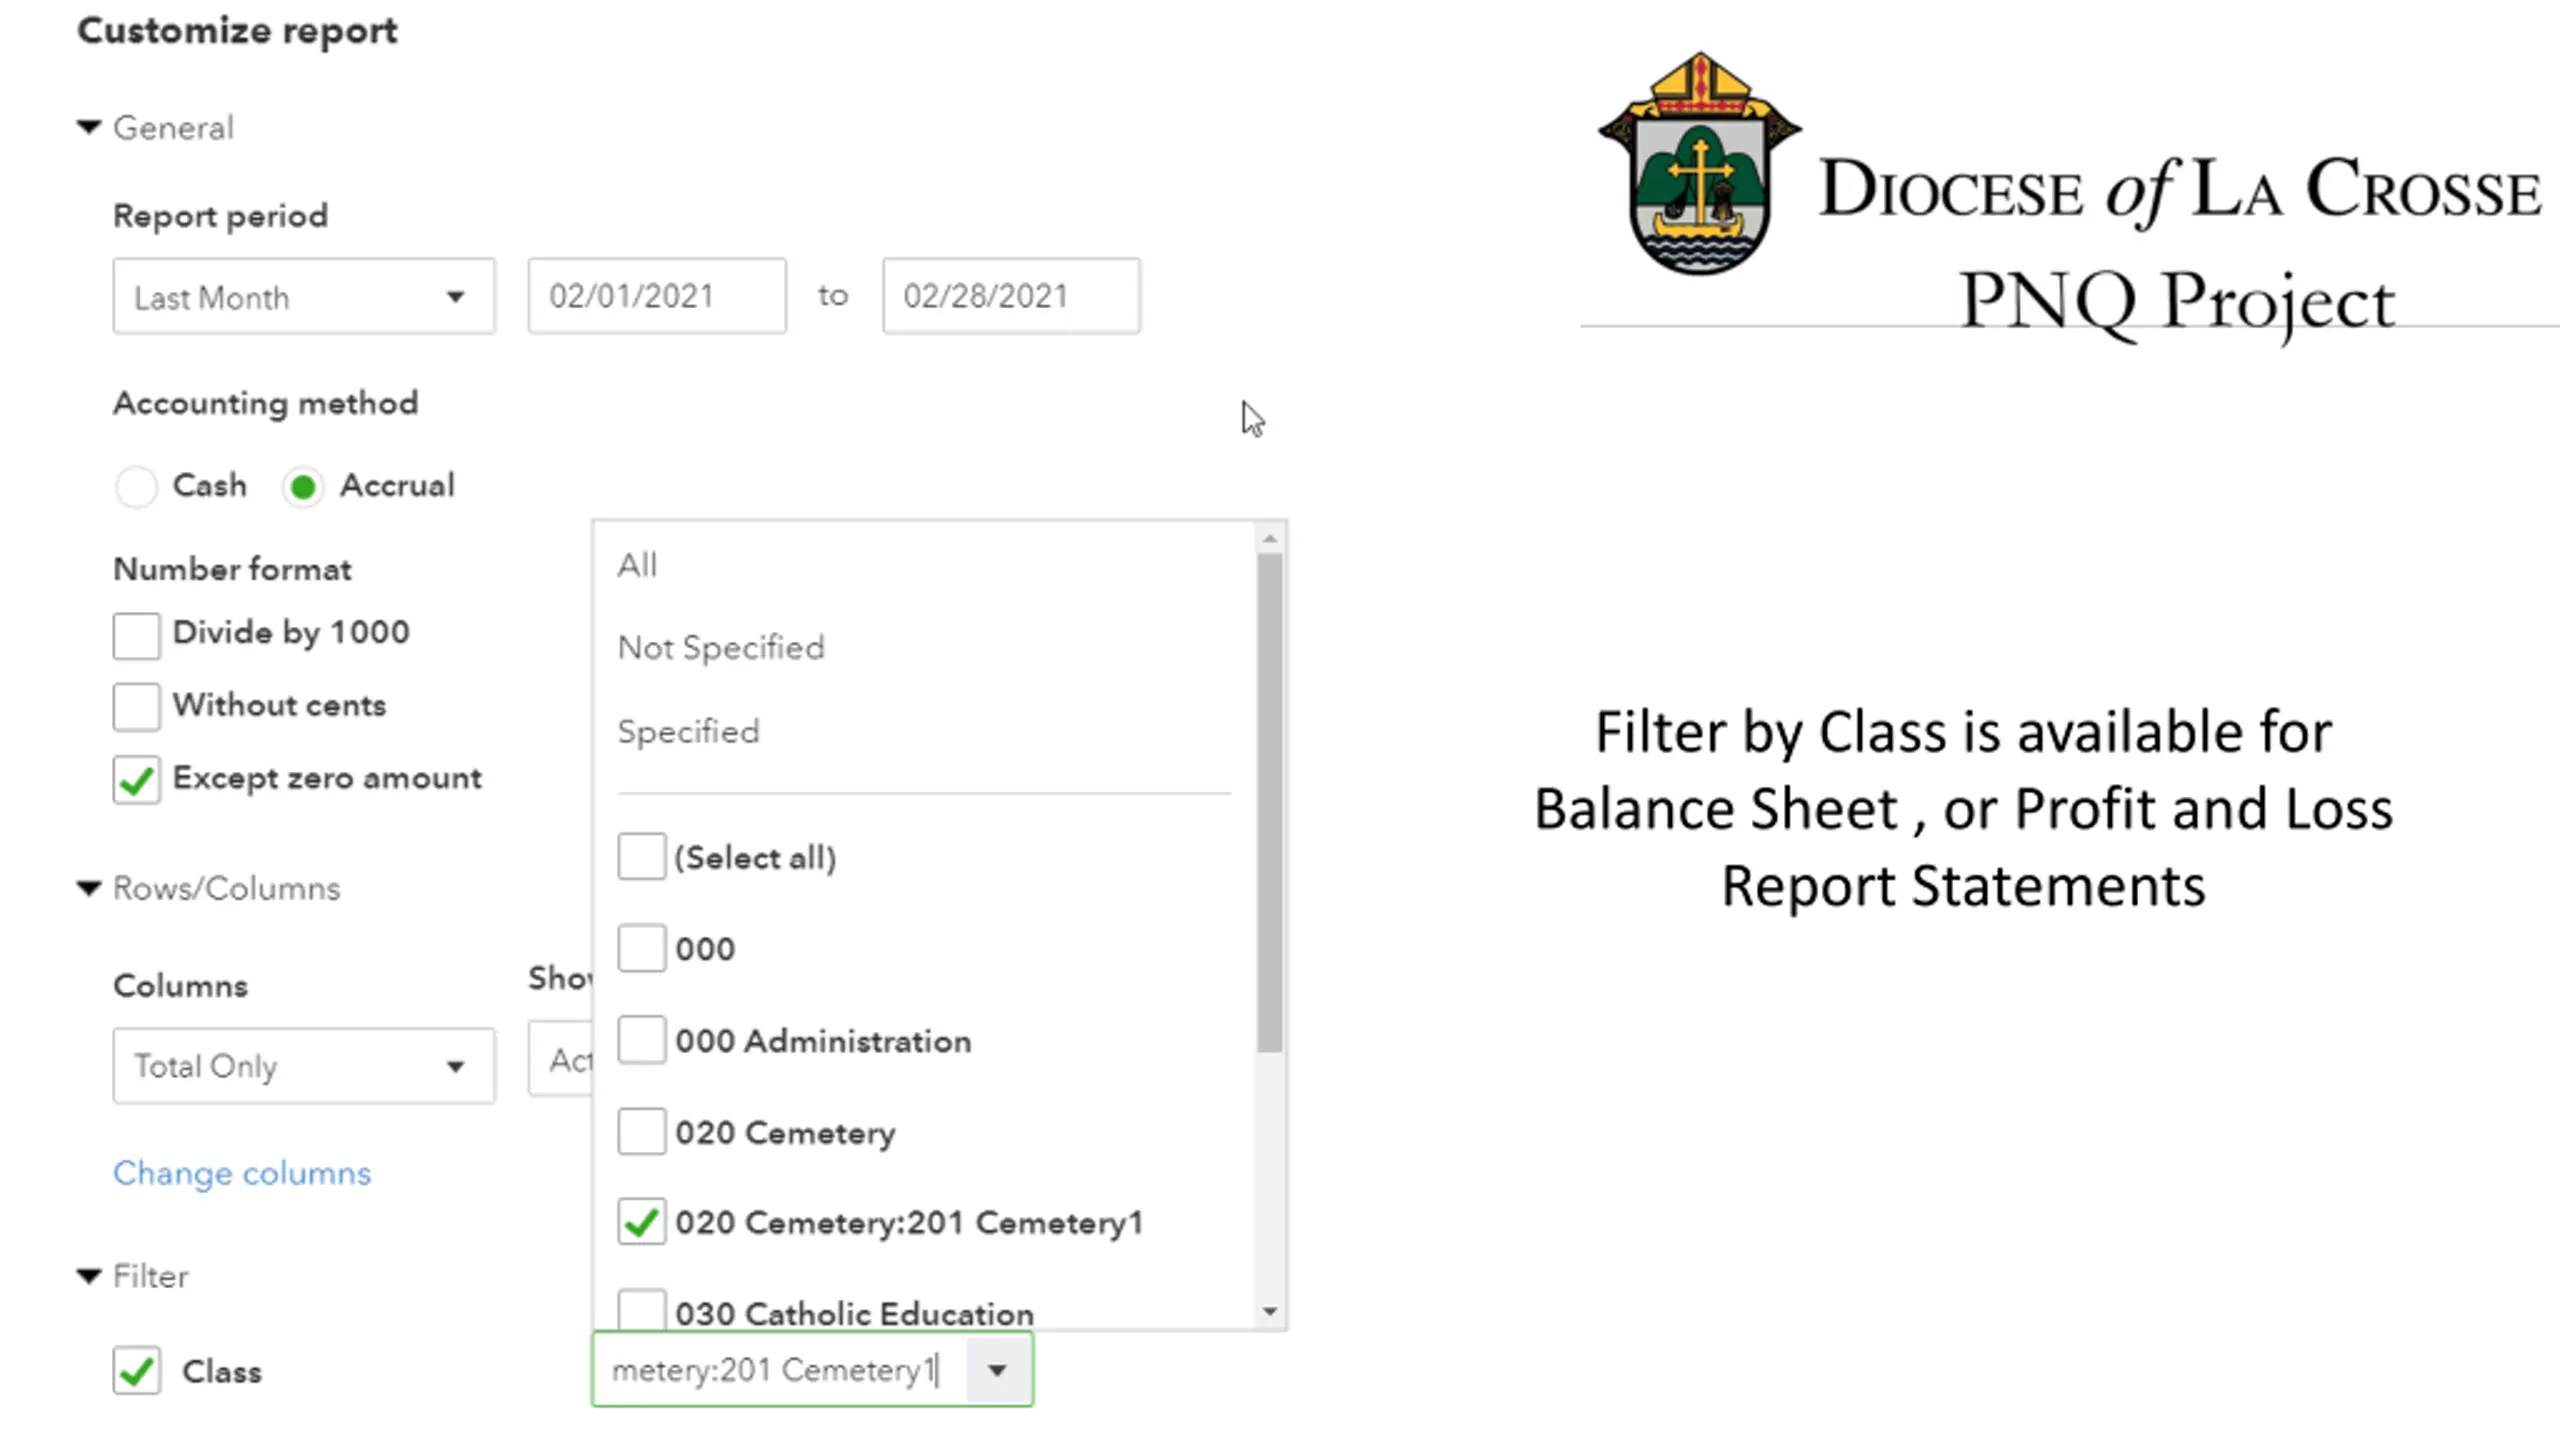Enable Without cents checkbox

137,707
